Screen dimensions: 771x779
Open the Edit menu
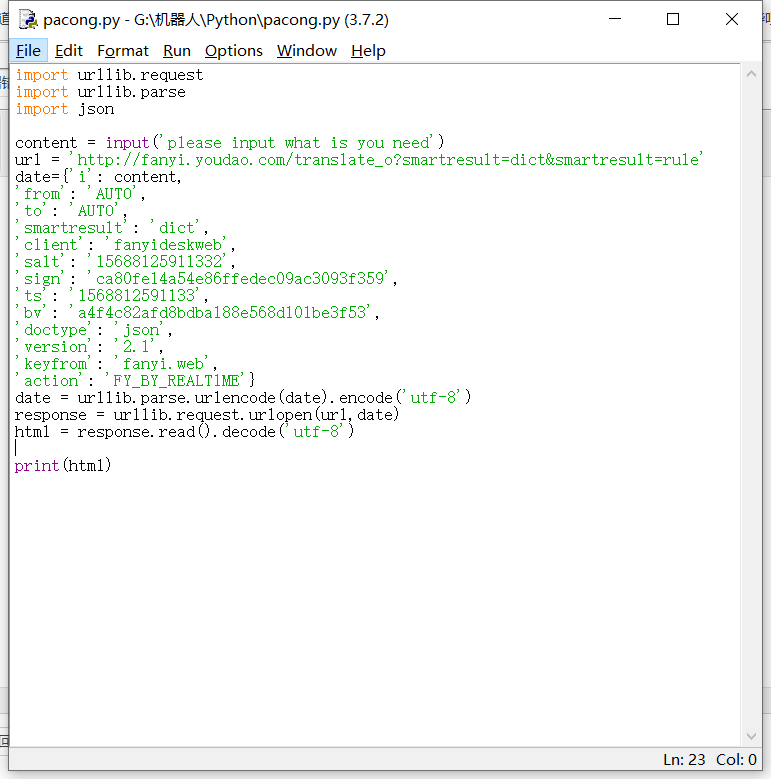pyautogui.click(x=69, y=51)
